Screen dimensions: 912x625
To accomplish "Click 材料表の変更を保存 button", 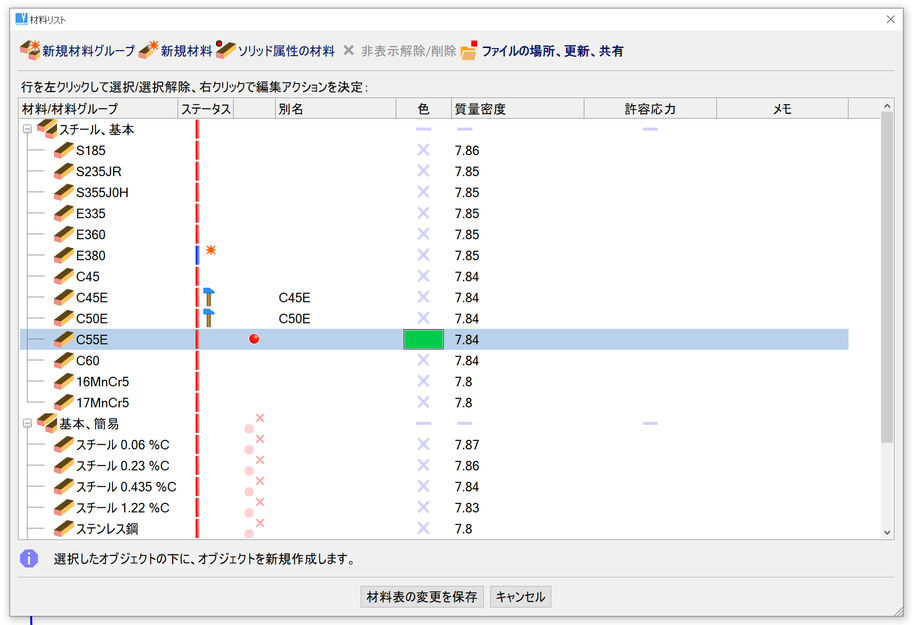I will point(422,597).
